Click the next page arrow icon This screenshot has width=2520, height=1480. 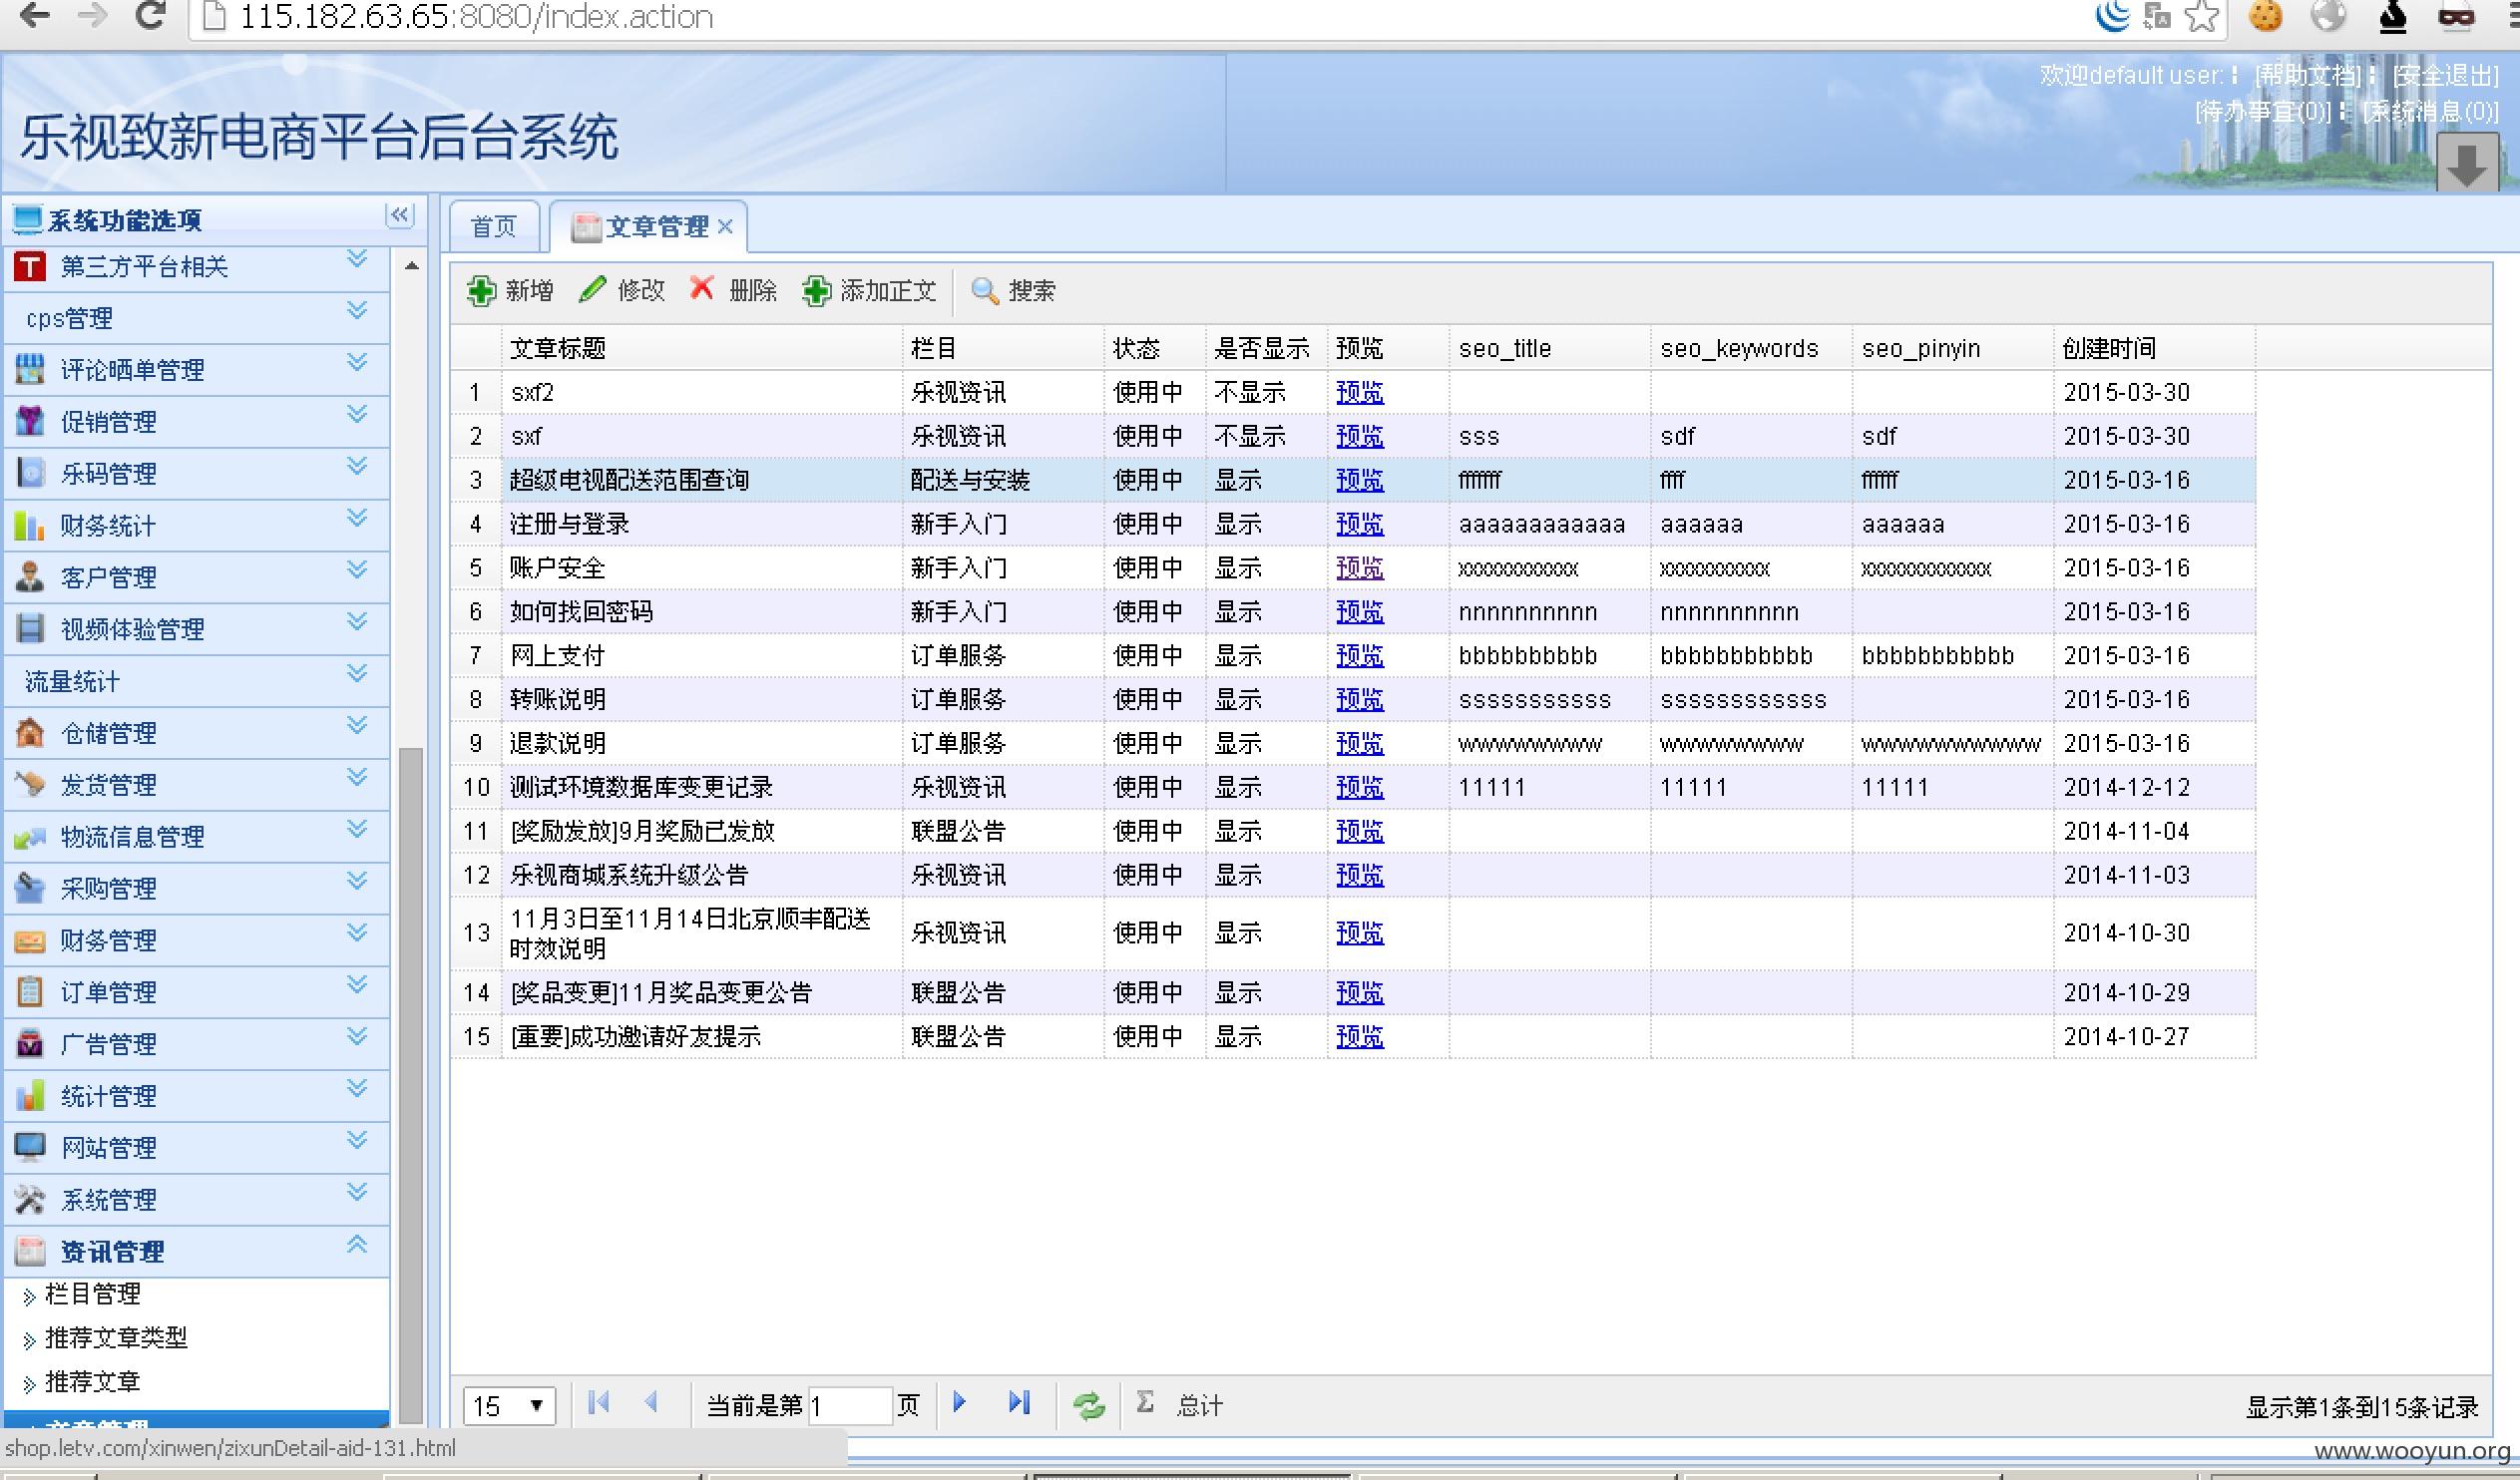960,1403
